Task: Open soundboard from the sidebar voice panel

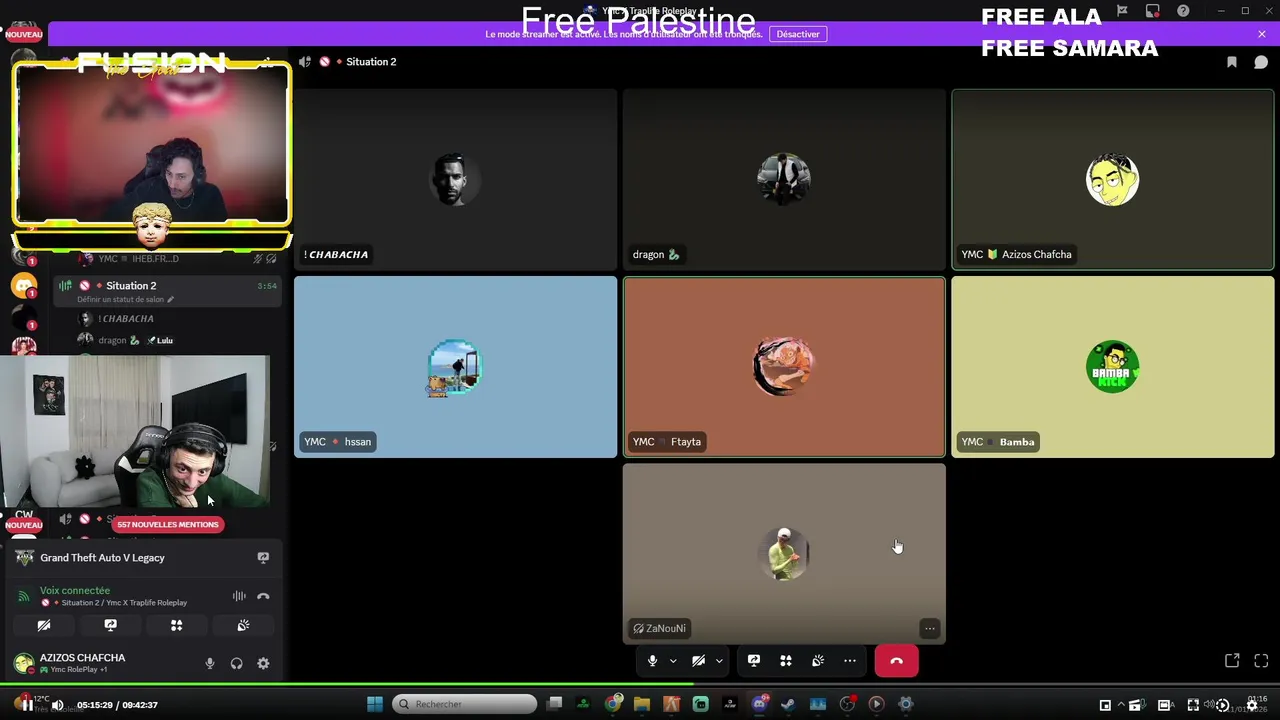Action: point(243,626)
